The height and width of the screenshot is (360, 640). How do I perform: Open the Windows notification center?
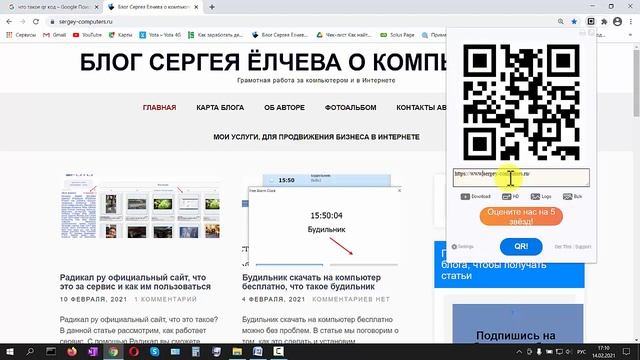627,351
